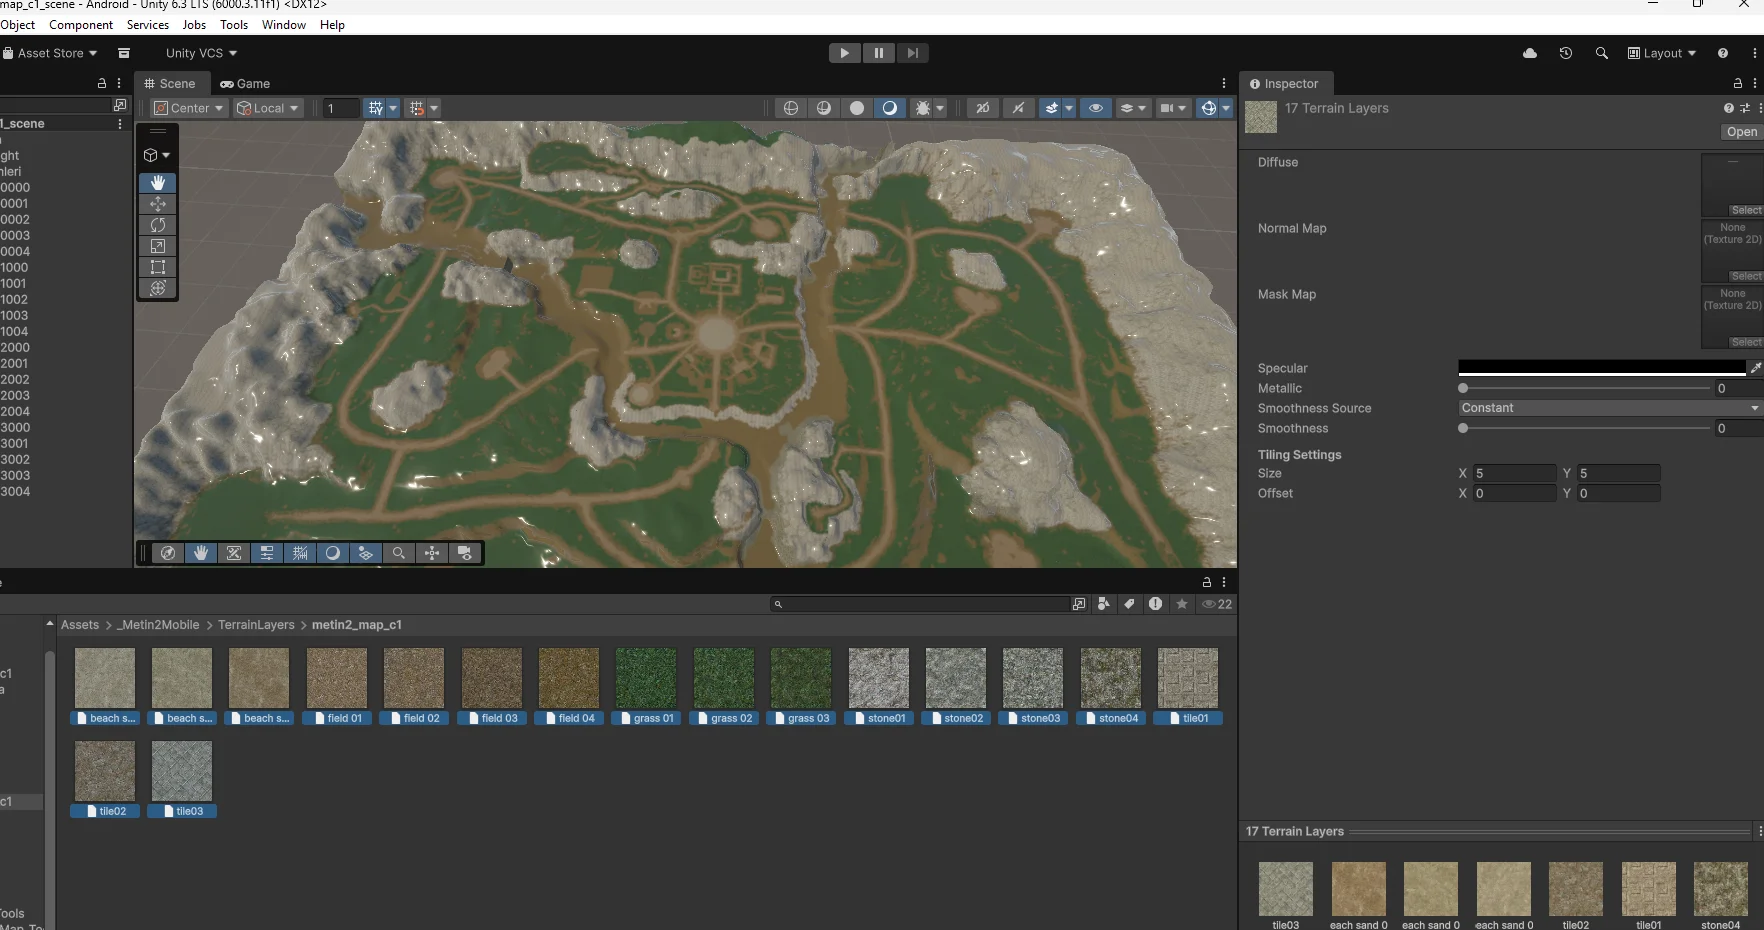This screenshot has height=930, width=1764.
Task: Click the shaded draw mode icon
Action: 890,108
